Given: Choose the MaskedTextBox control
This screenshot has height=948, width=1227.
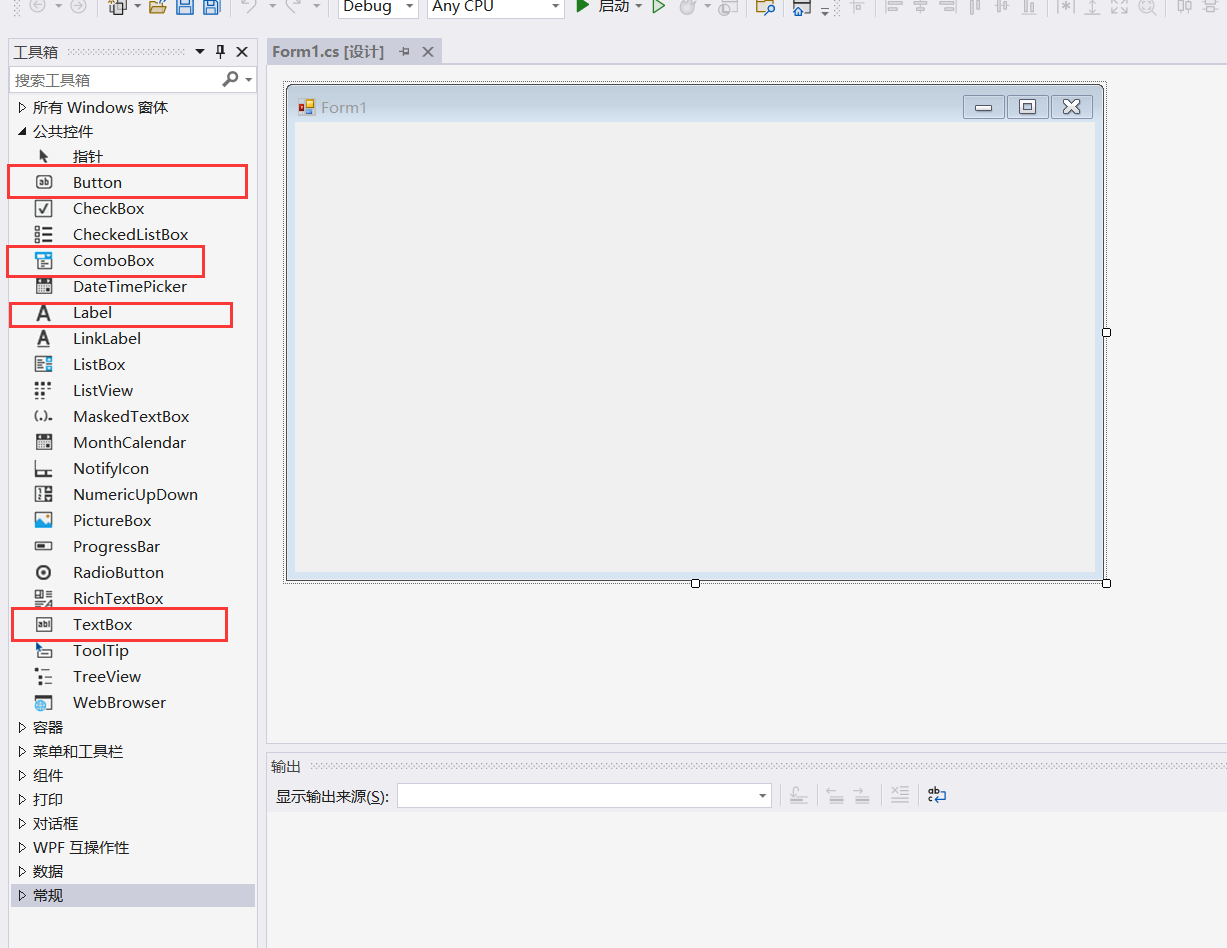Looking at the screenshot, I should click(132, 416).
